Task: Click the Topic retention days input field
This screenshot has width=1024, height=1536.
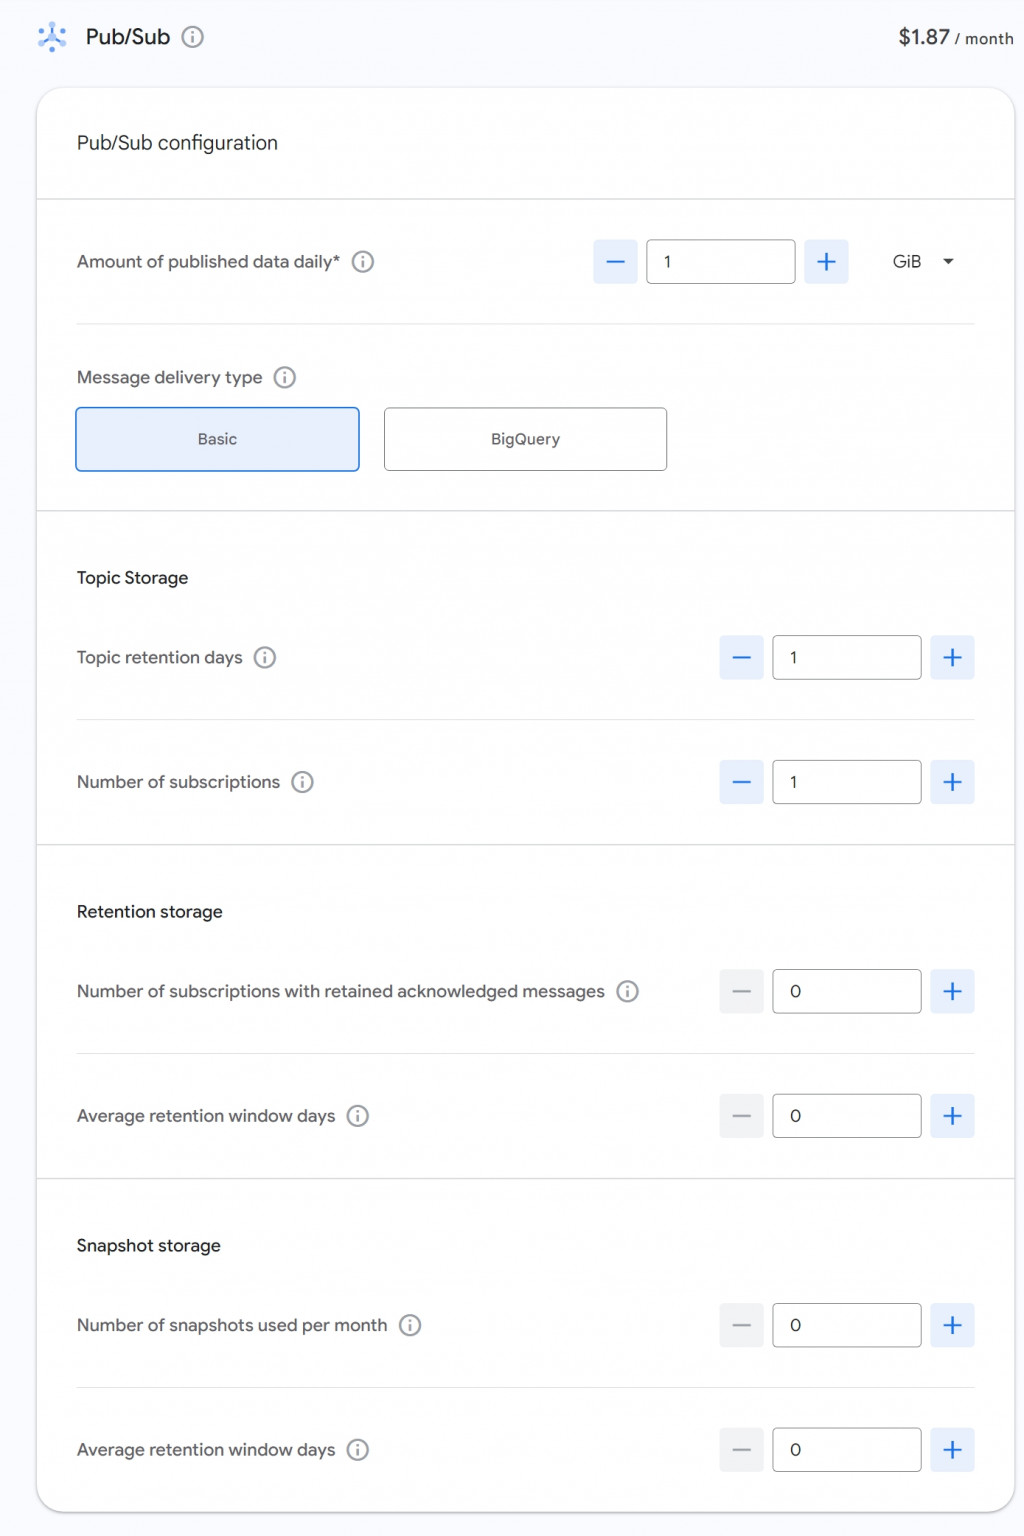Action: 846,657
